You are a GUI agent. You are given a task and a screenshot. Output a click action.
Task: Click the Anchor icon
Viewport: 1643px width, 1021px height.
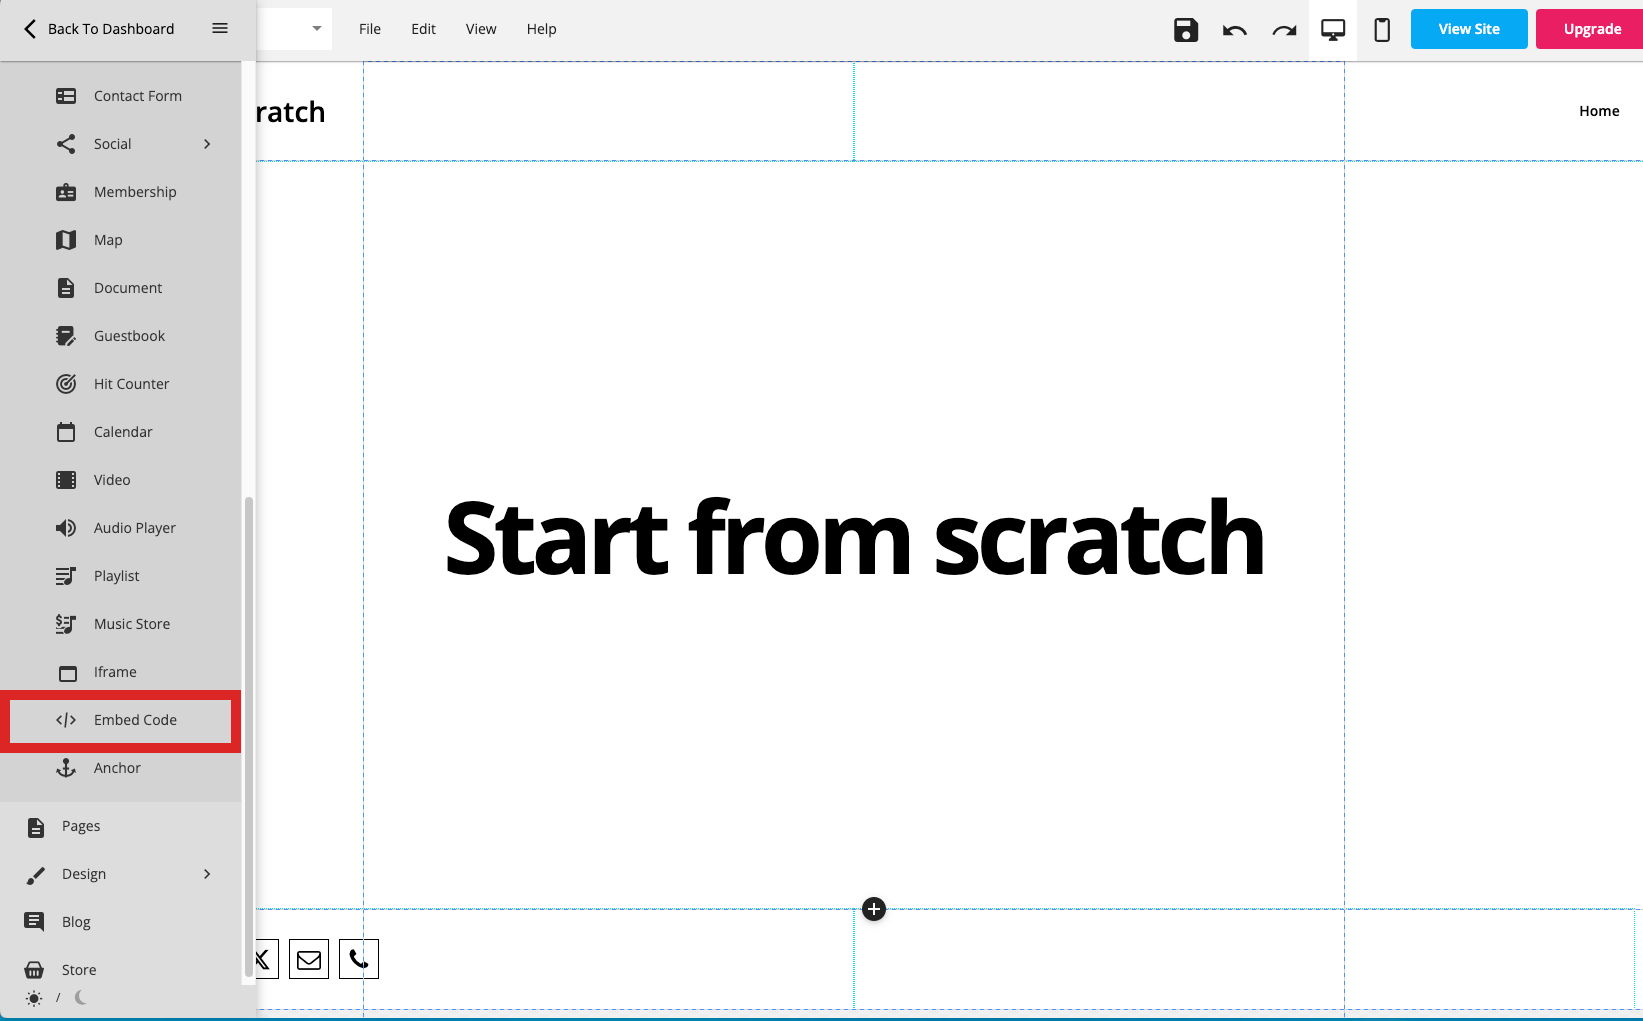point(66,768)
